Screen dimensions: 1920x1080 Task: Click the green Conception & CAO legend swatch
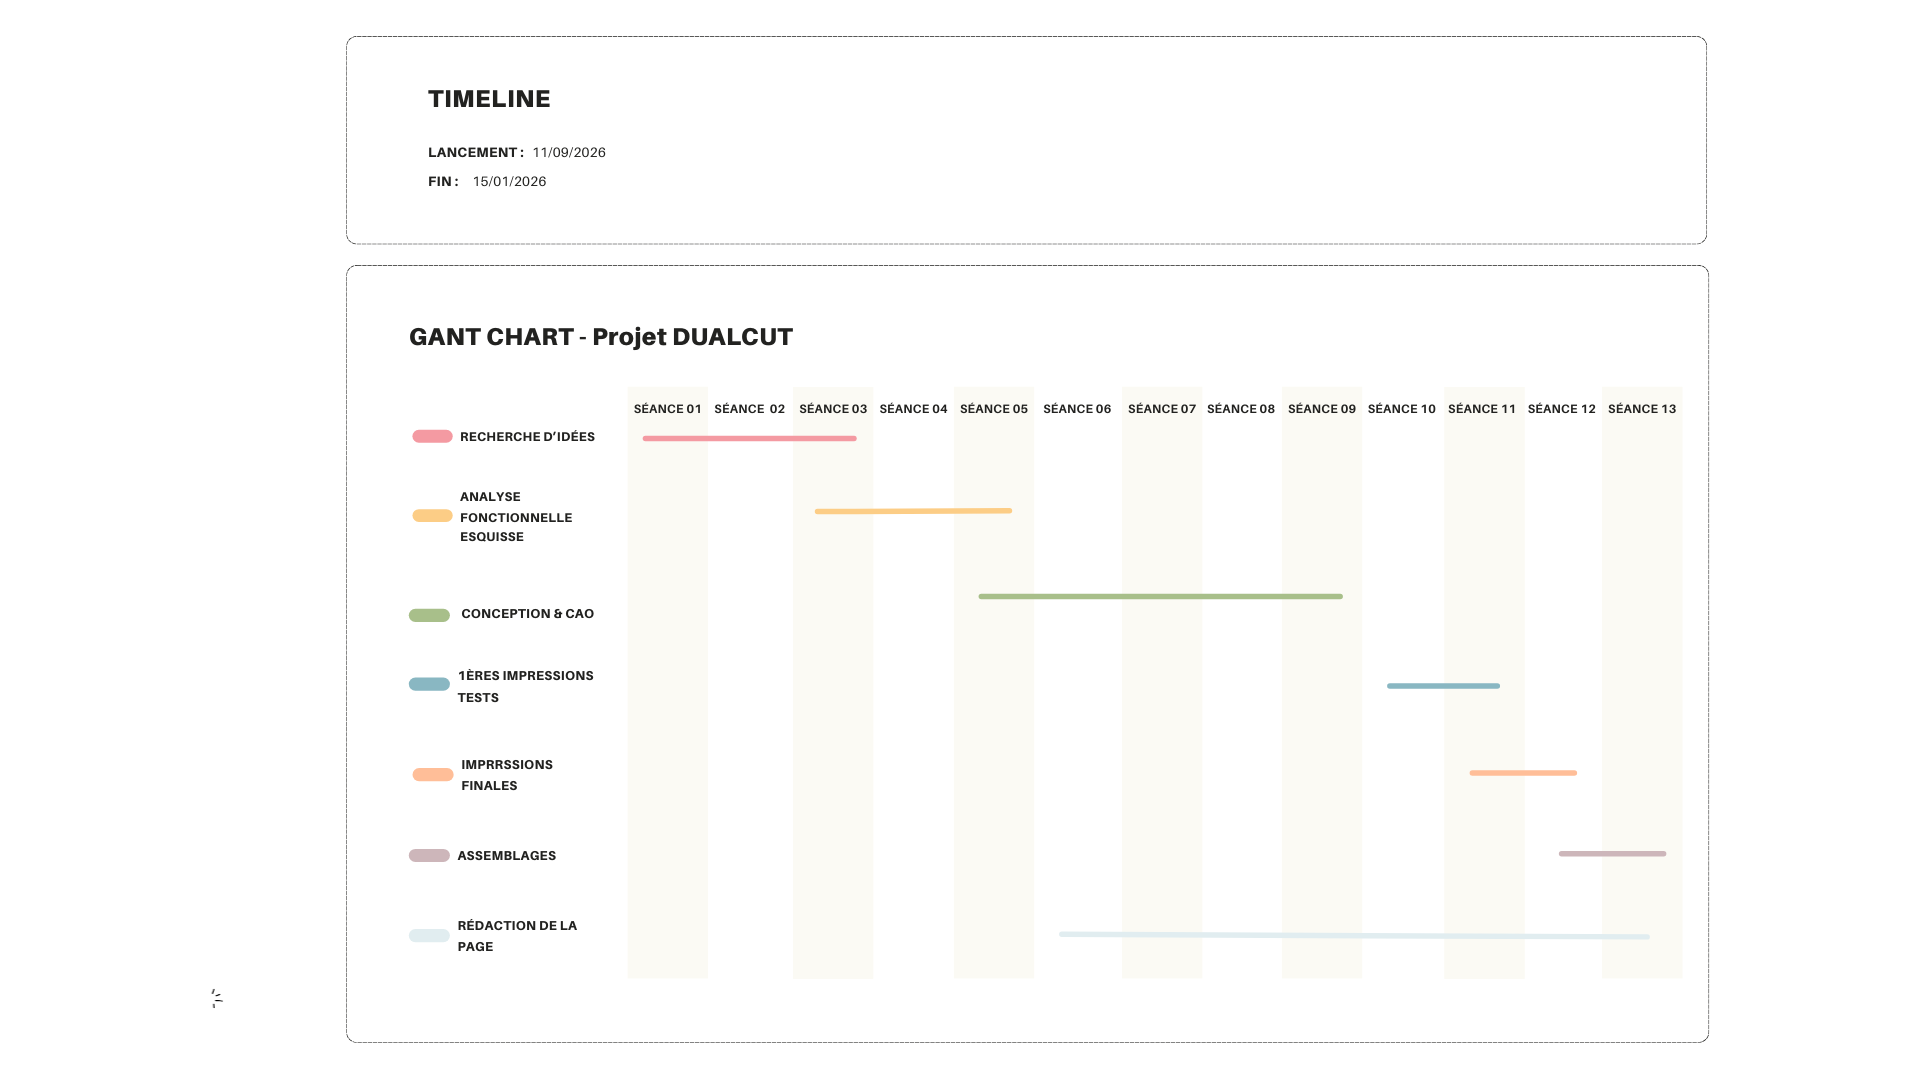point(429,615)
